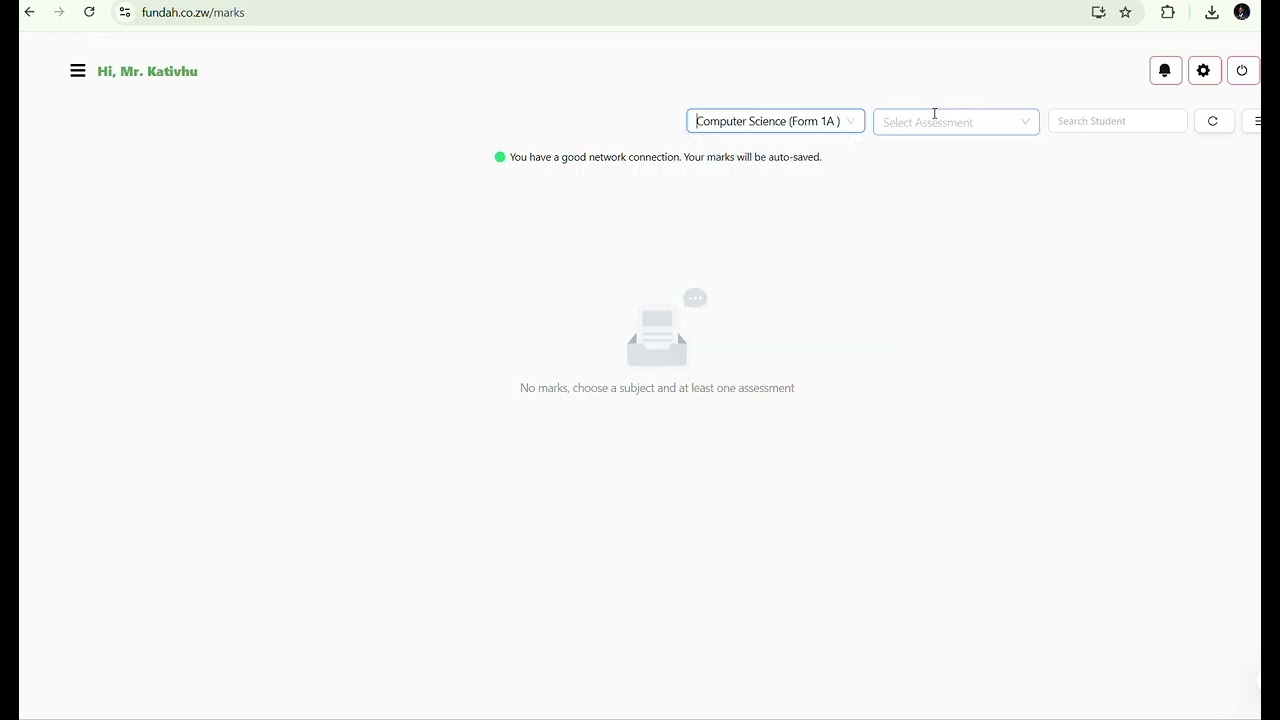The image size is (1280, 720).
Task: Open browser downloads
Action: (1212, 12)
